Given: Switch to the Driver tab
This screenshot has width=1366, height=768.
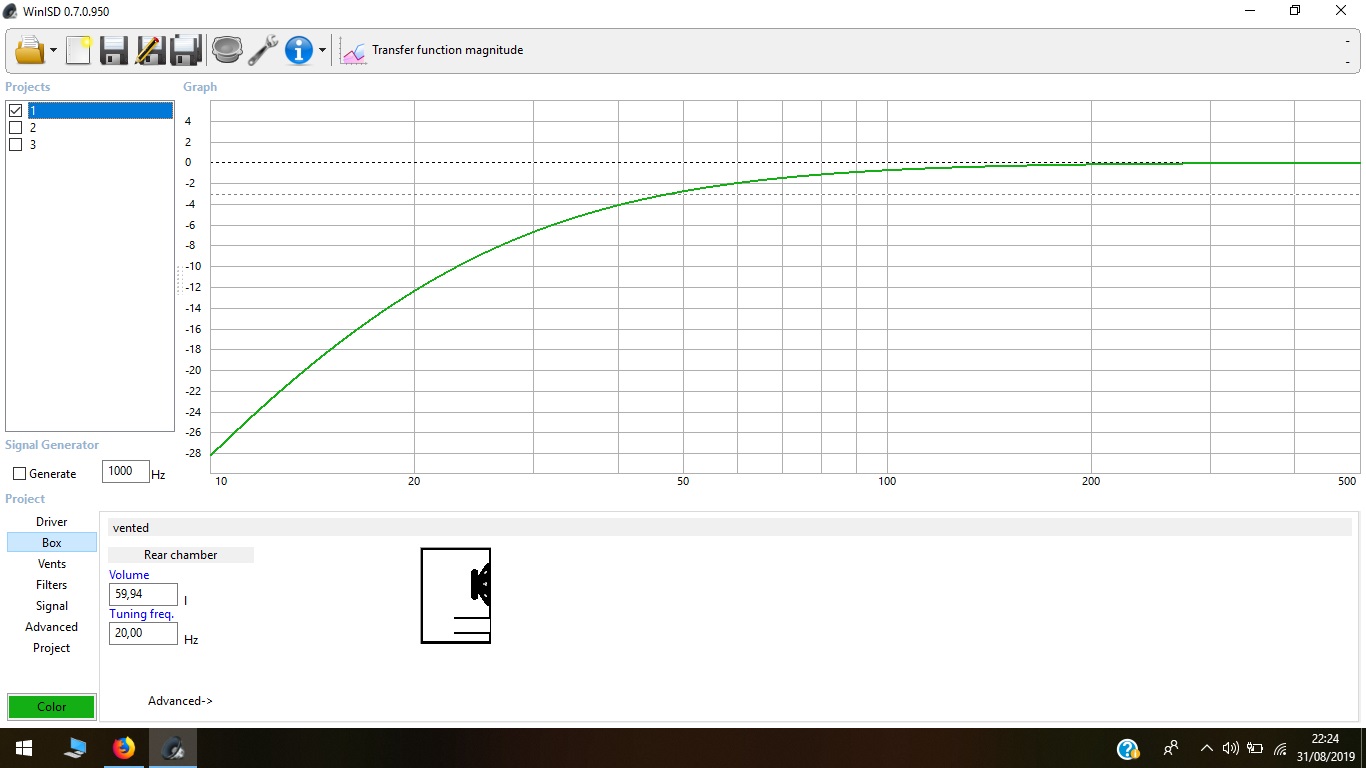Looking at the screenshot, I should (52, 522).
